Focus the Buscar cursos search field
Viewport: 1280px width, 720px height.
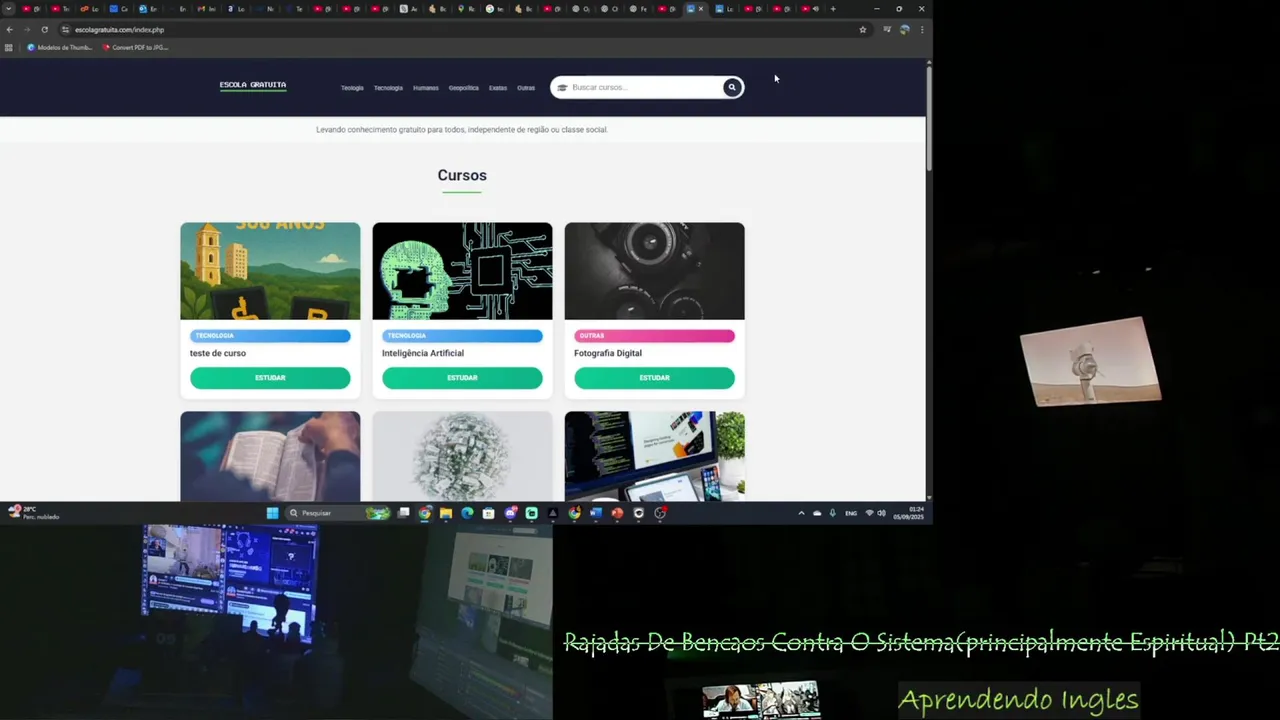645,87
